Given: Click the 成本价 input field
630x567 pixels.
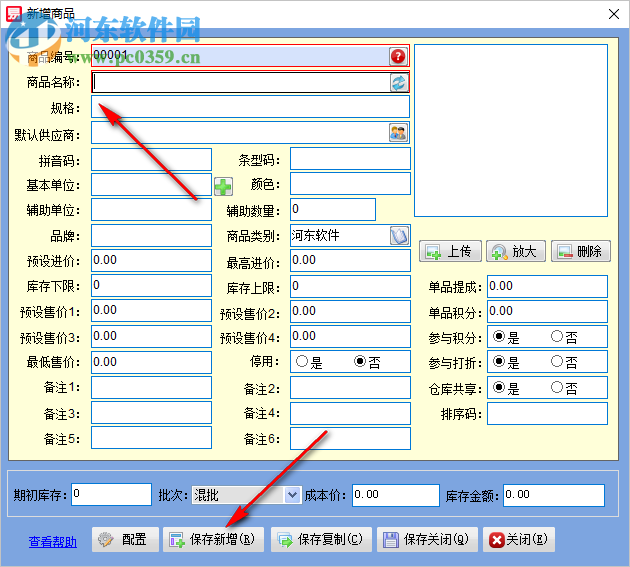Looking at the screenshot, I should point(396,495).
